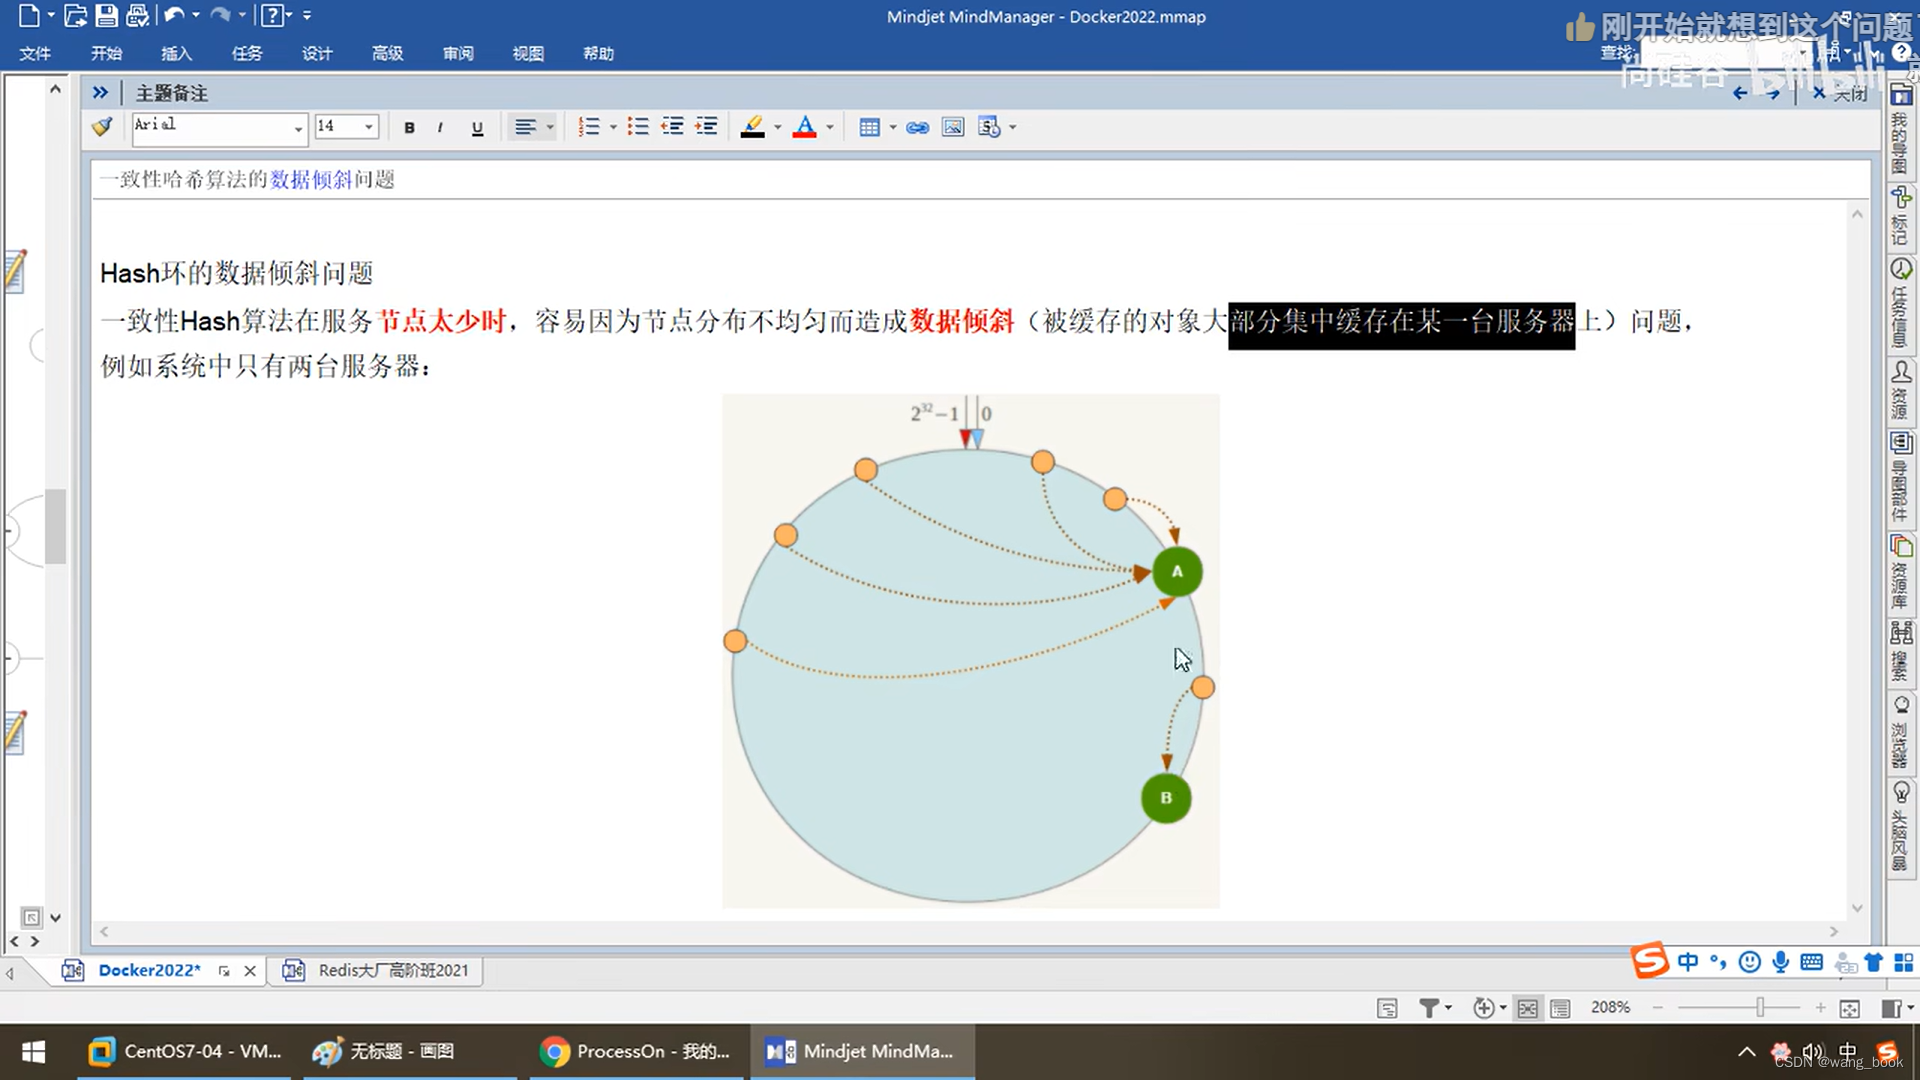Open ProcessOn Chrome window from the taskbar
Screen dimensions: 1920x1080
635,1051
